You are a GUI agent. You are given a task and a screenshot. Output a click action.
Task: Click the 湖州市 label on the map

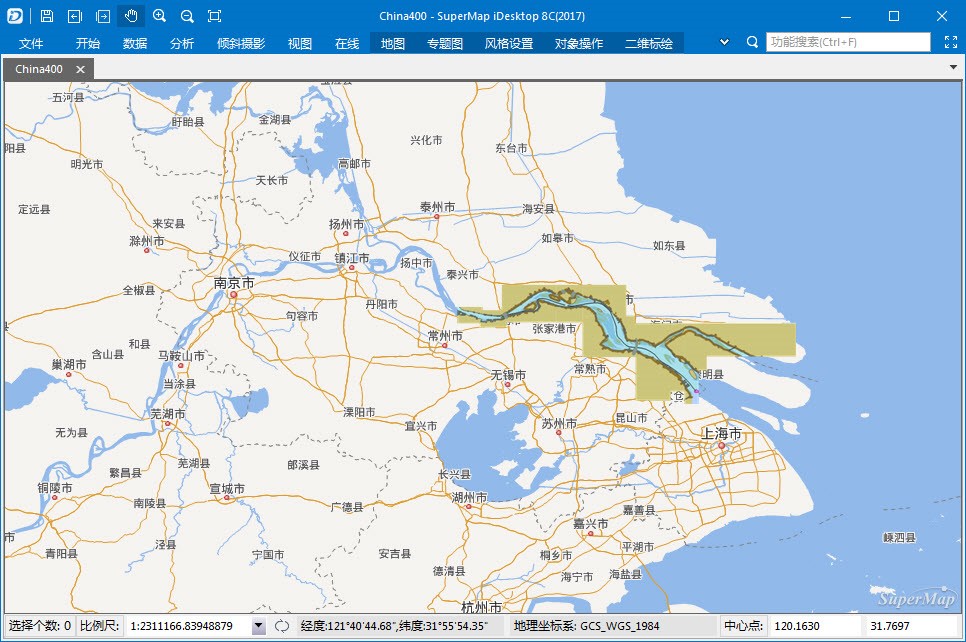click(469, 497)
